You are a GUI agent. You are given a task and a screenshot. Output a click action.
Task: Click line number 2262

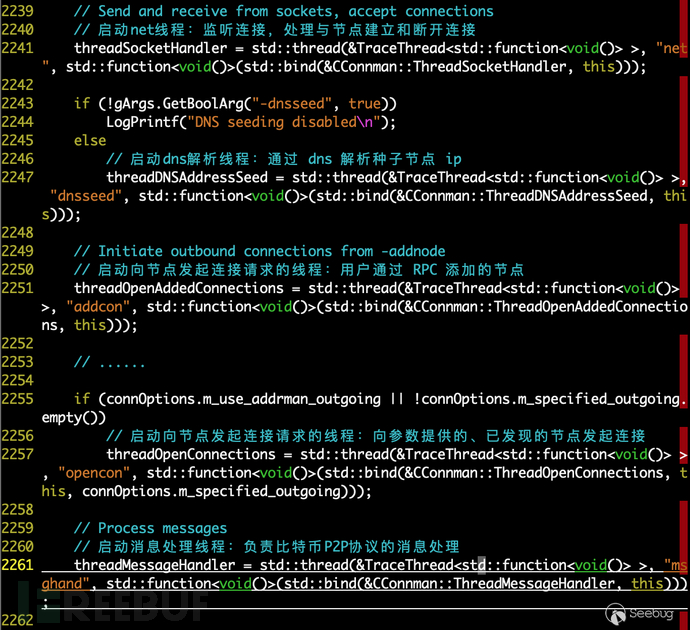click(x=17, y=620)
